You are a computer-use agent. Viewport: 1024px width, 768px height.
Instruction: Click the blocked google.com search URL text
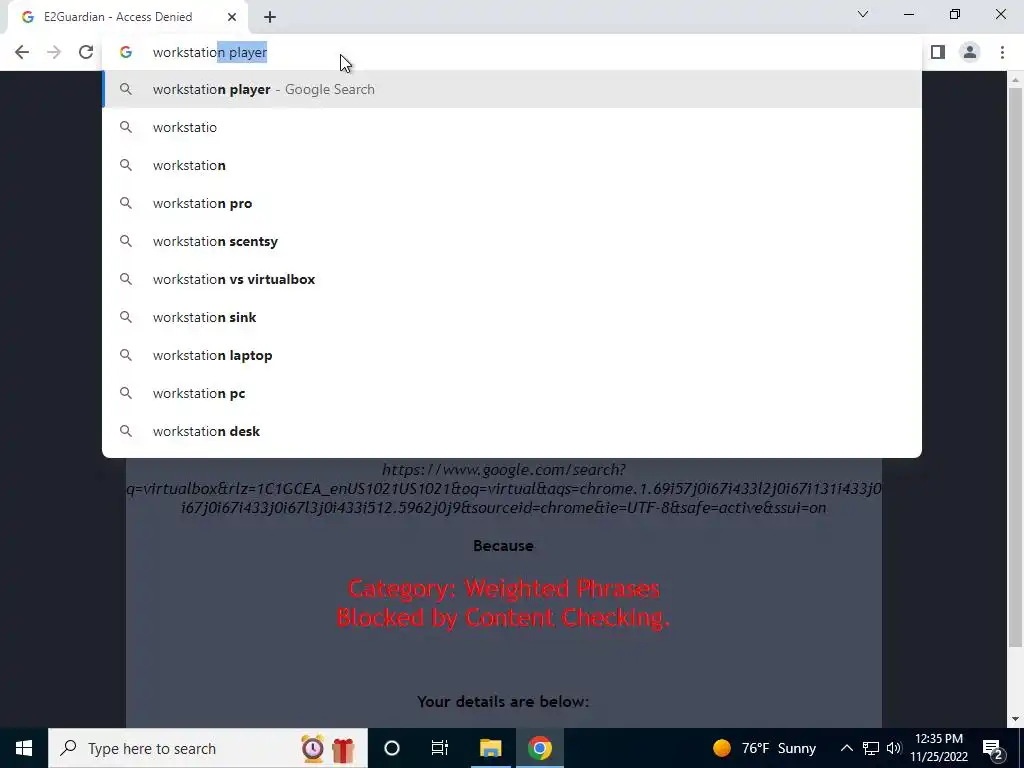pos(504,488)
